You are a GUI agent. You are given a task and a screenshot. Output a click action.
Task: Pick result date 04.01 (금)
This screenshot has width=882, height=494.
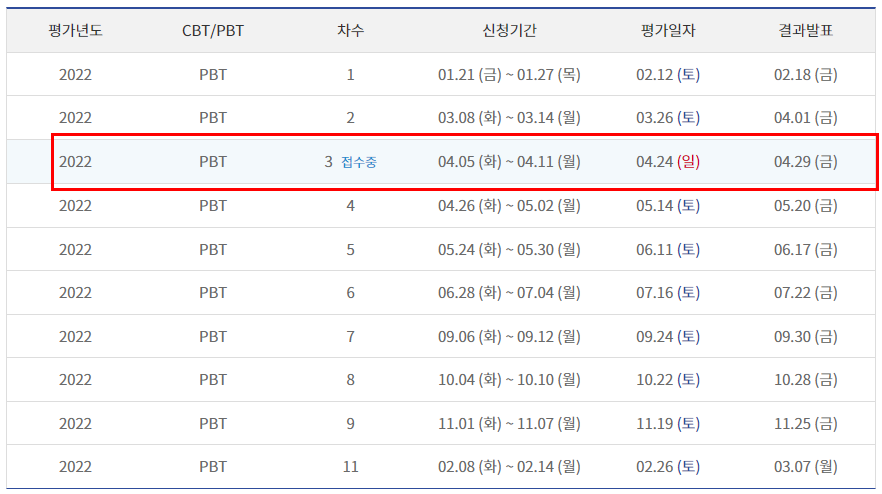click(806, 118)
